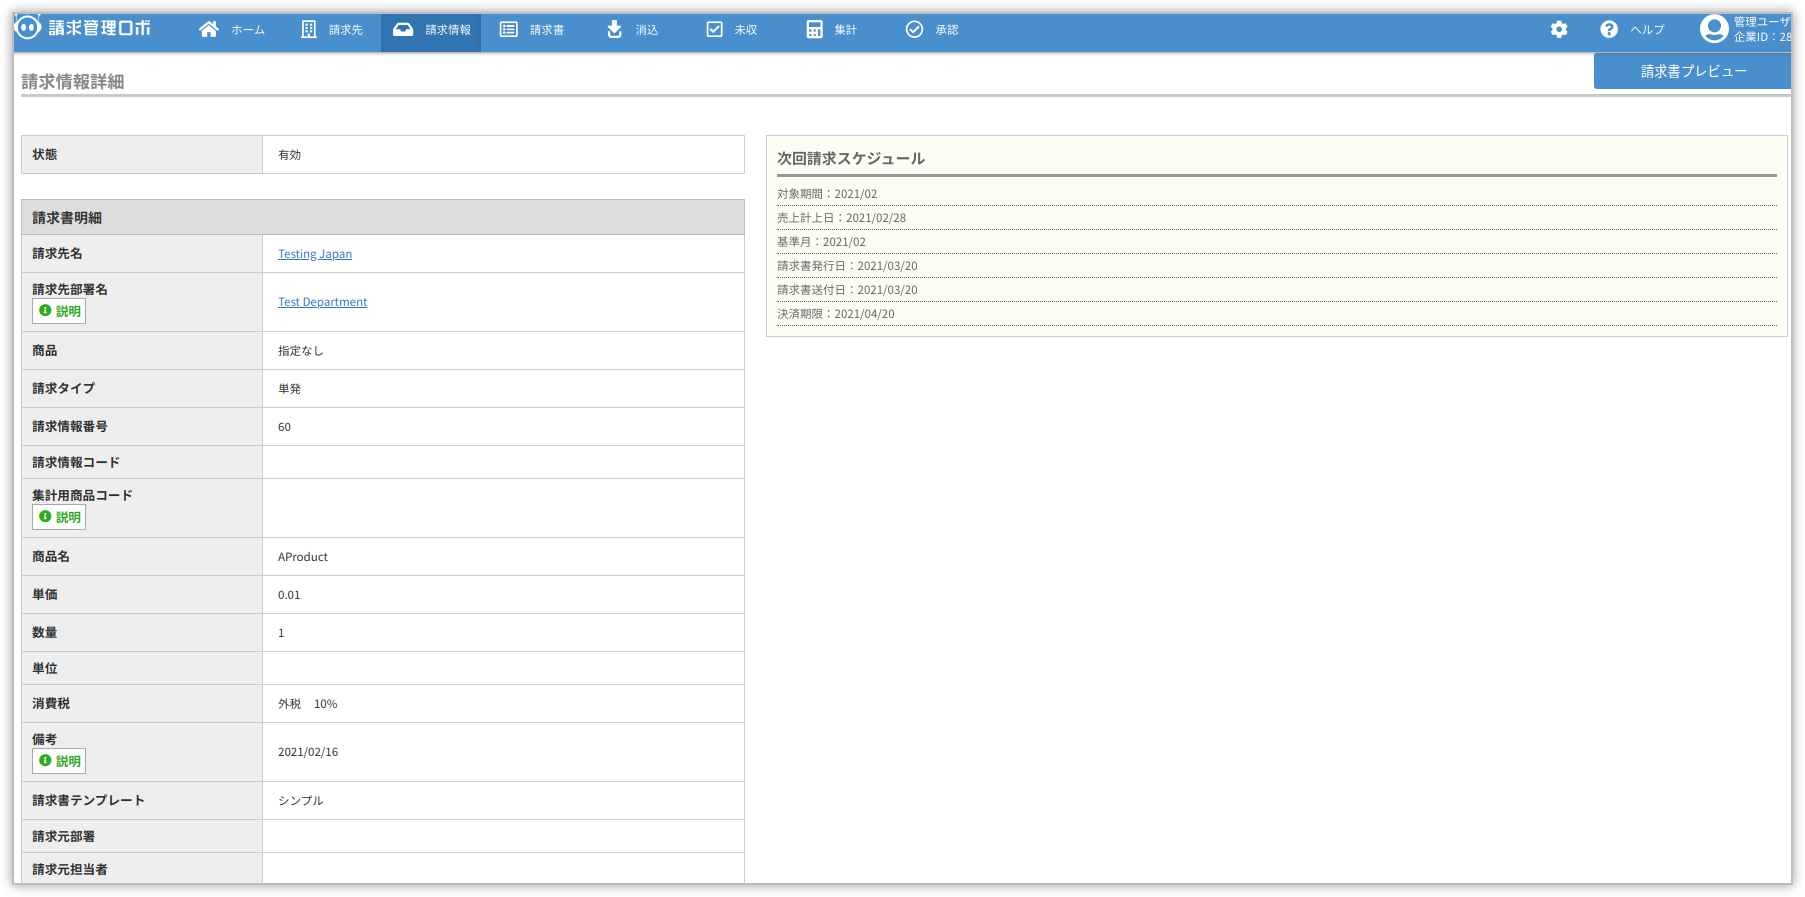Click the 消費税 row label
Screen dimensions: 1805x897
coord(51,704)
